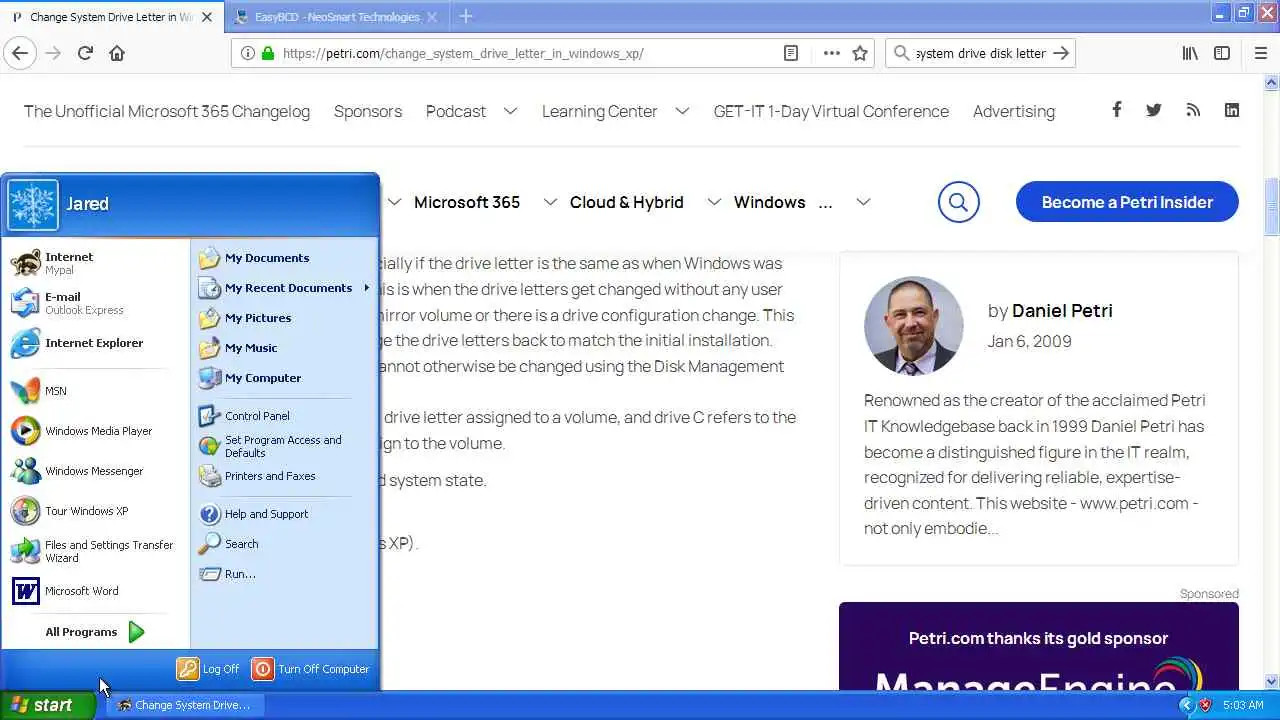Visit Petri Twitter page icon
Image resolution: width=1280 pixels, height=720 pixels.
point(1154,110)
